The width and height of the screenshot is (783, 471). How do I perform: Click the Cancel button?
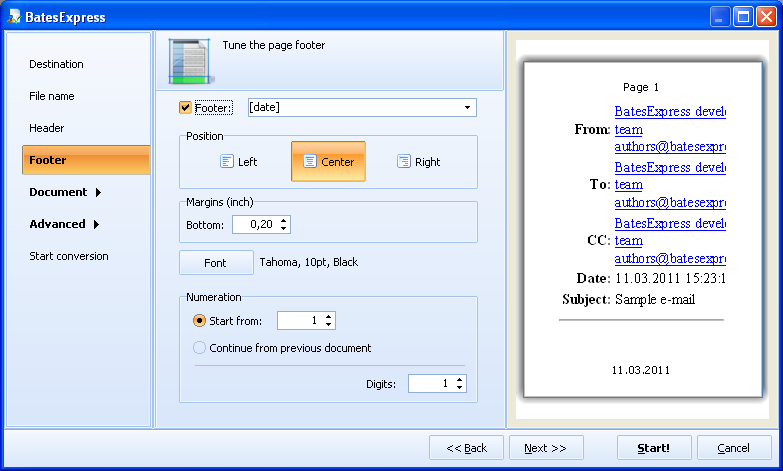tap(734, 448)
